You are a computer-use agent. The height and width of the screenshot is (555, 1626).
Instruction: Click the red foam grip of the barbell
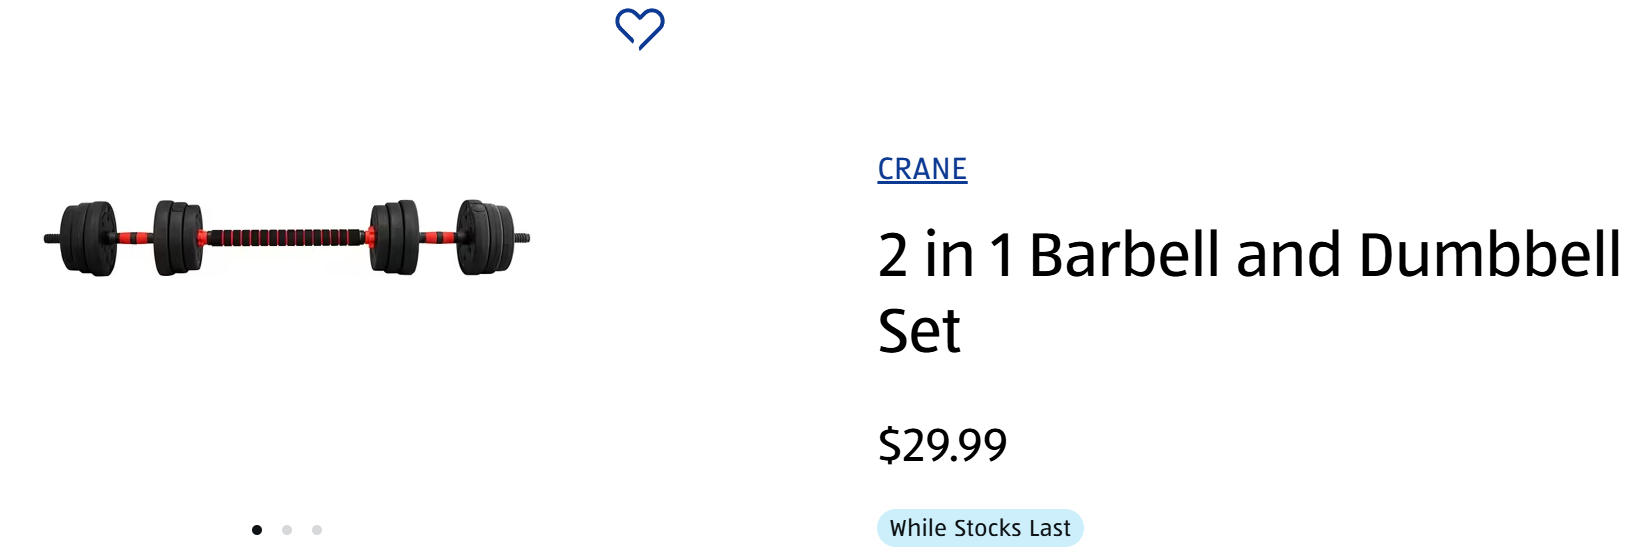pyautogui.click(x=286, y=238)
